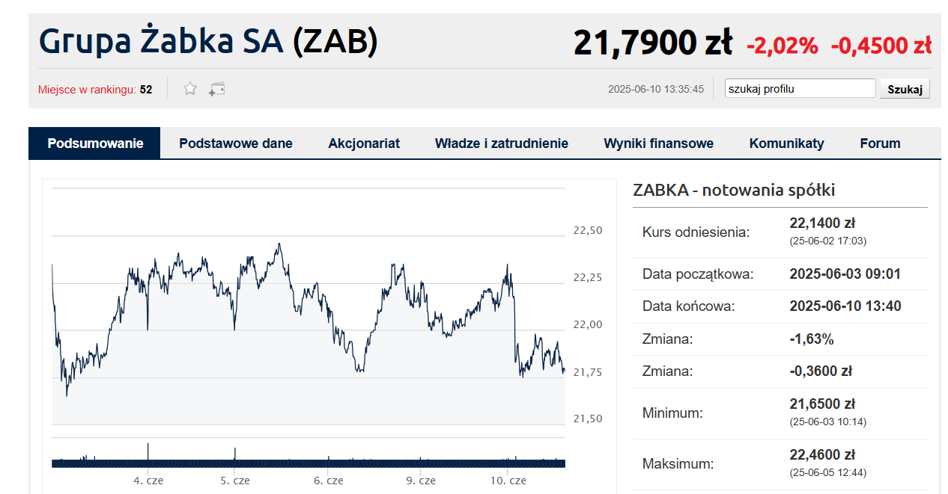Open the Akcjonariat tab

[364, 143]
